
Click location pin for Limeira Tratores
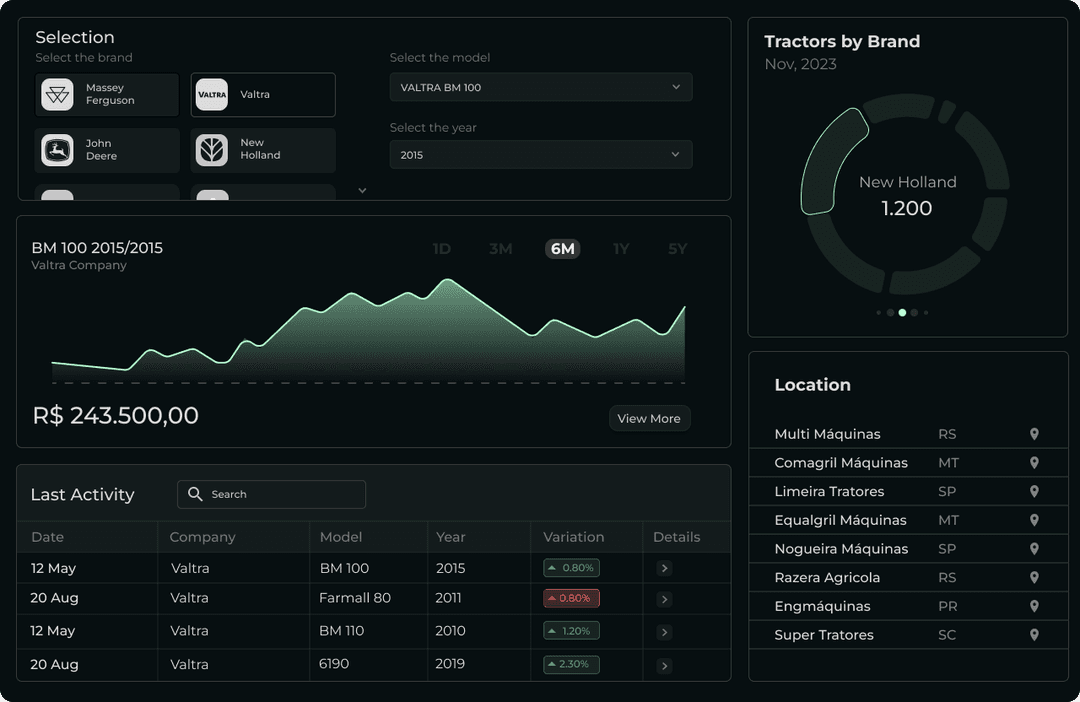(1034, 492)
